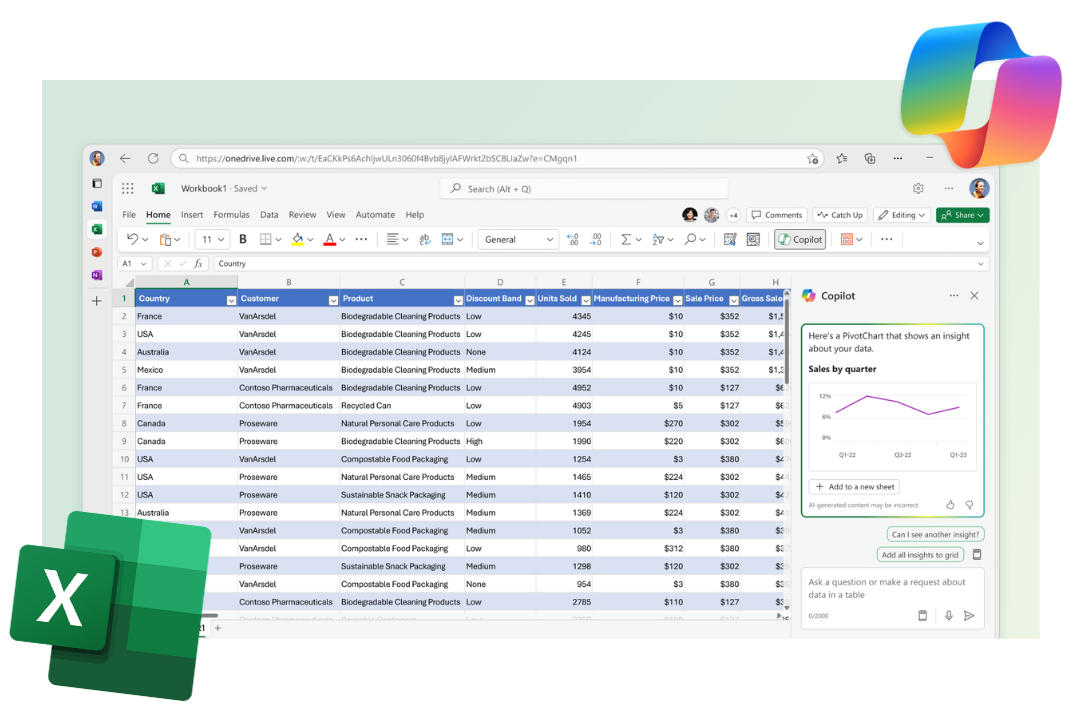Click the Fill Color paint bucket
1080x715 pixels.
(298, 239)
